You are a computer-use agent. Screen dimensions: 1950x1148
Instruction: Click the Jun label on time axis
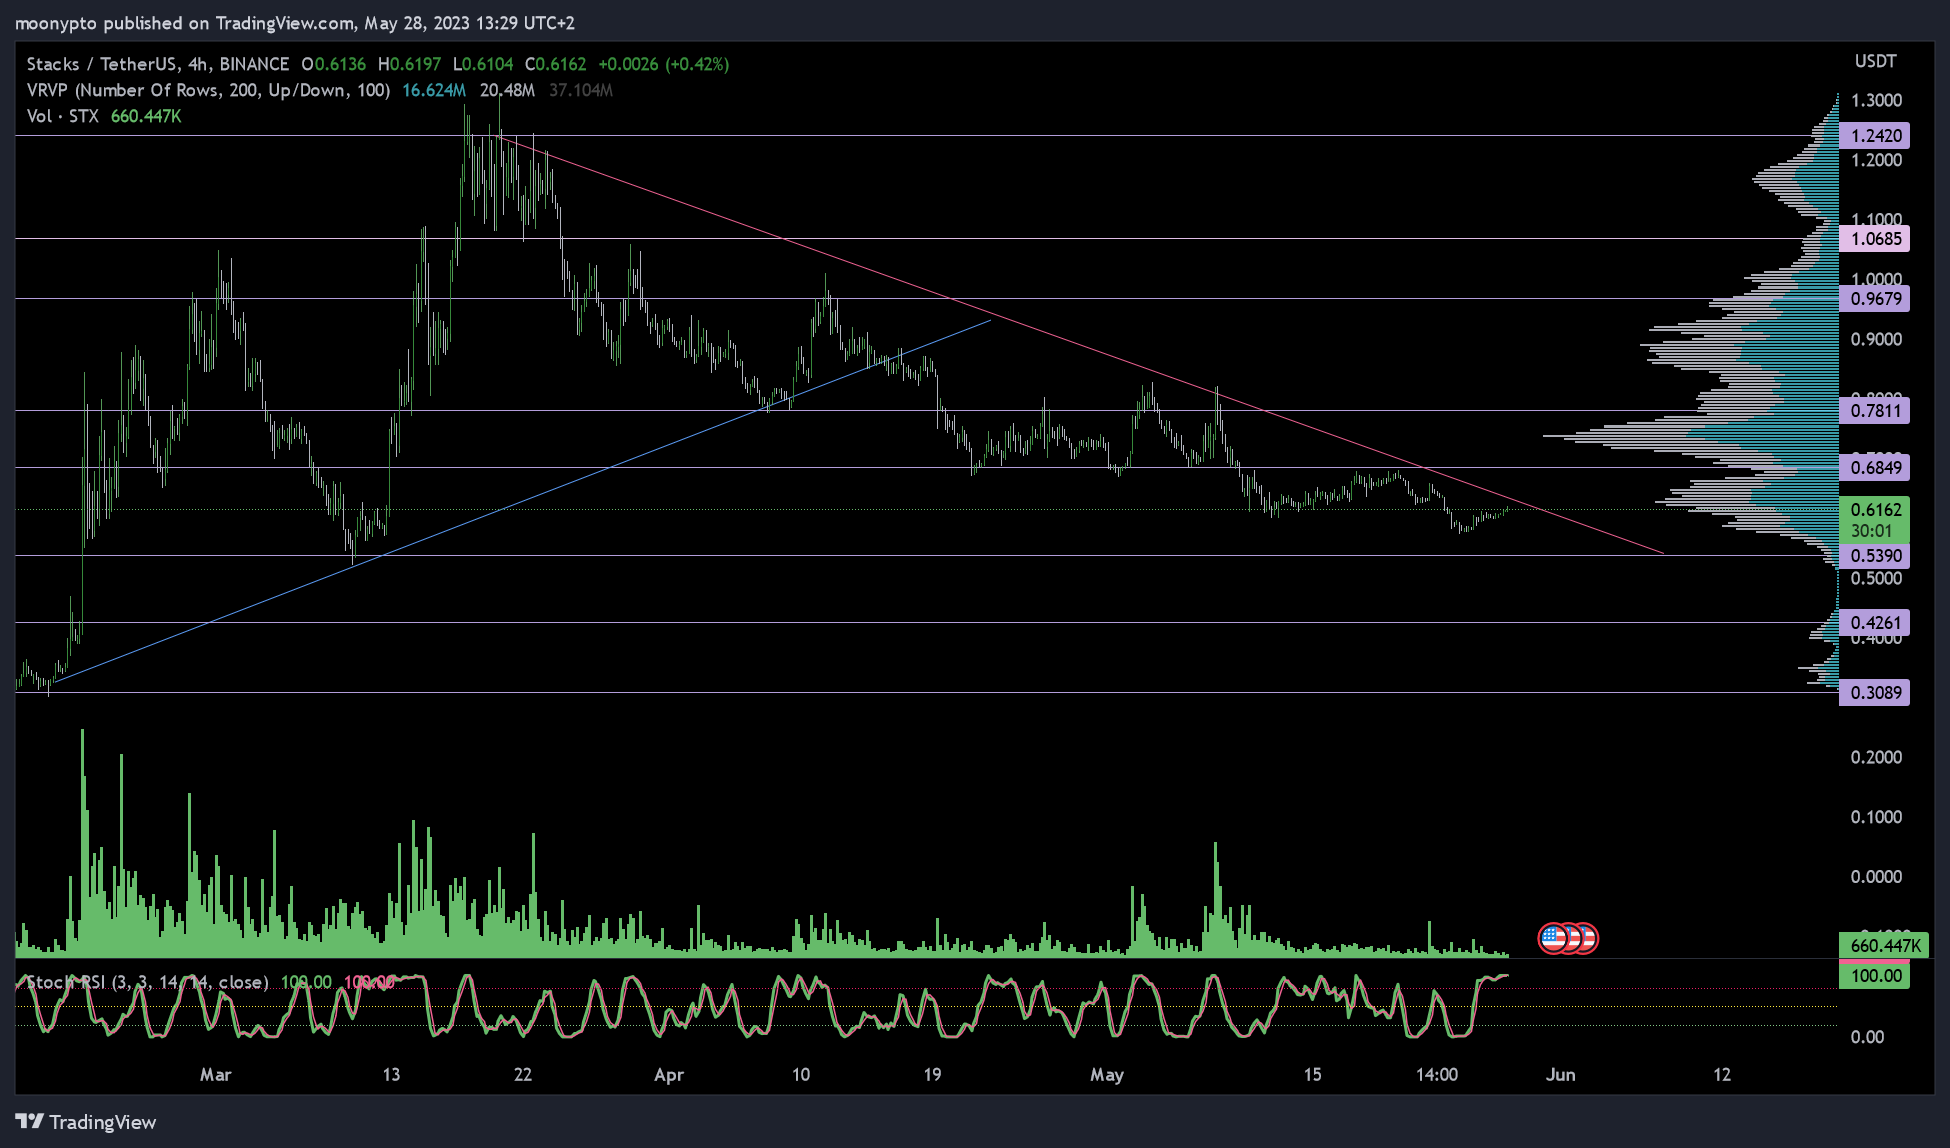pos(1561,1075)
